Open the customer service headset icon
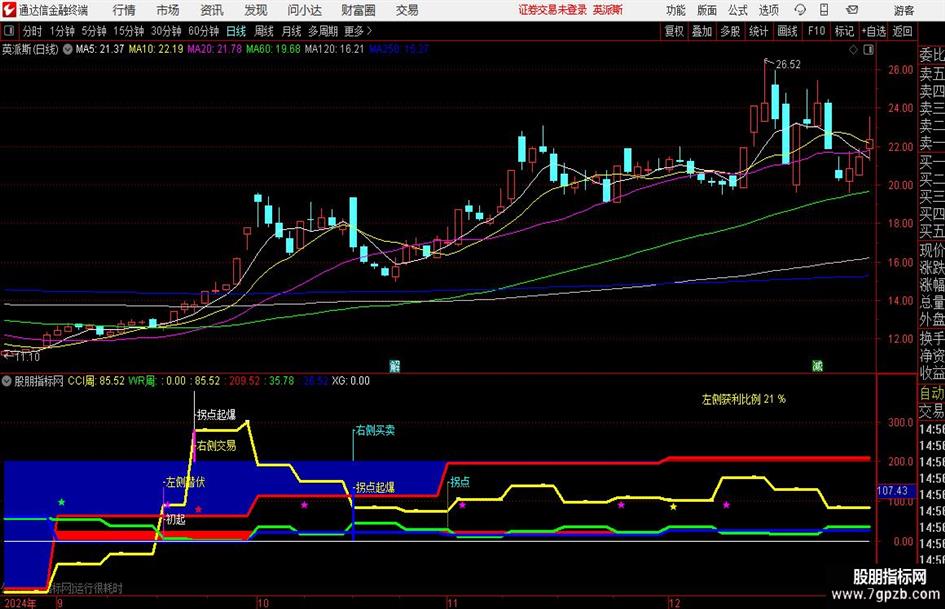Image resolution: width=945 pixels, height=609 pixels. (800, 10)
